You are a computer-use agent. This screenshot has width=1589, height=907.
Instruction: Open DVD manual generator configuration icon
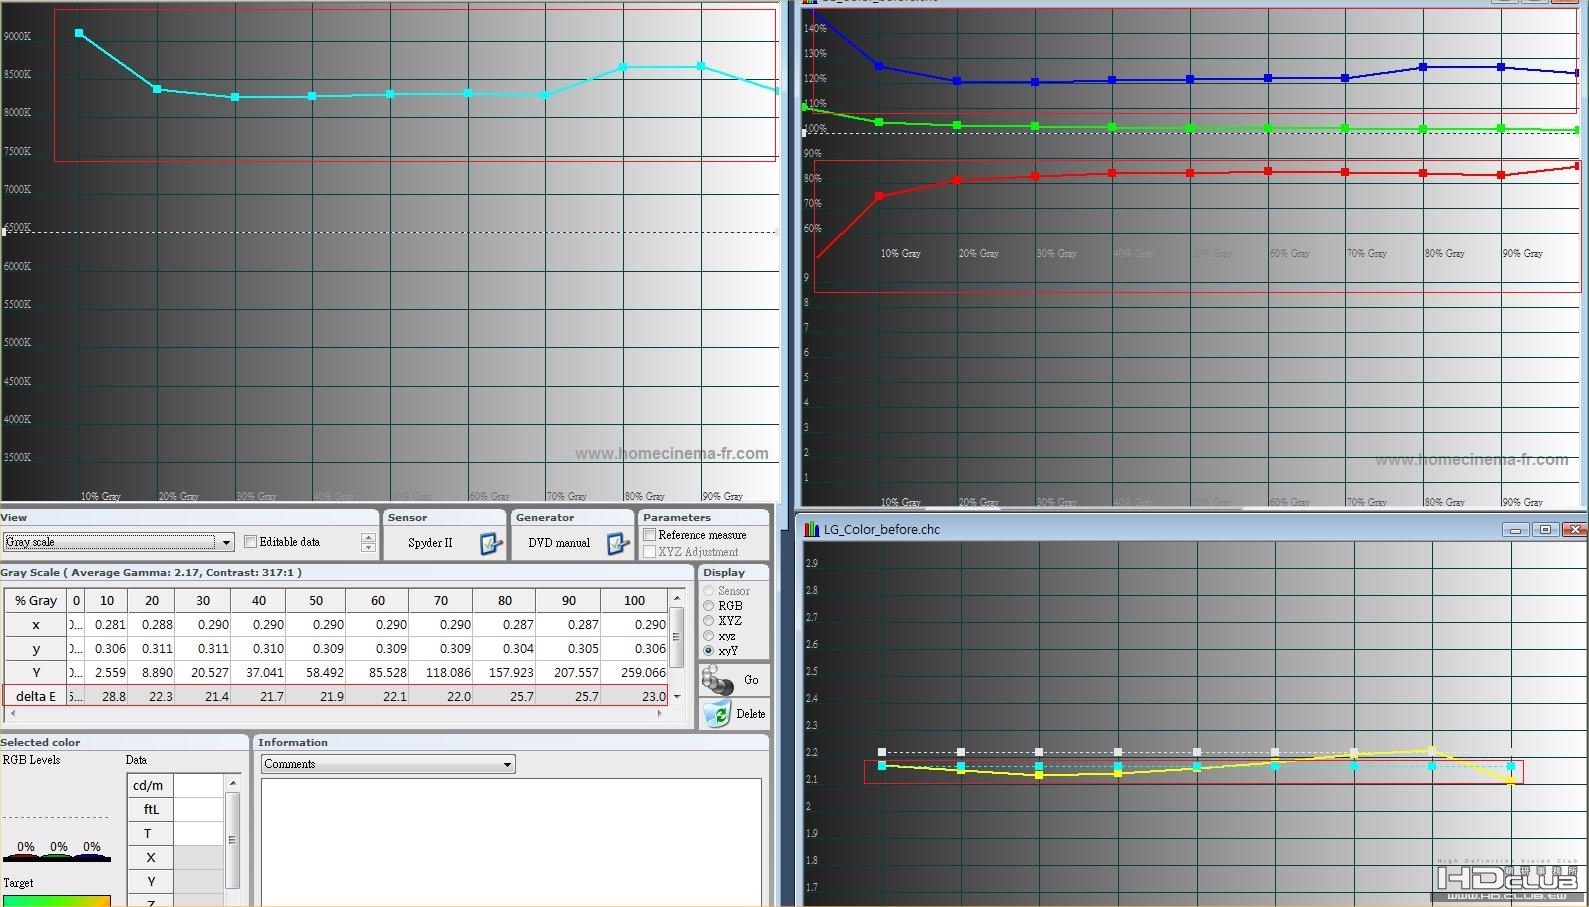618,543
